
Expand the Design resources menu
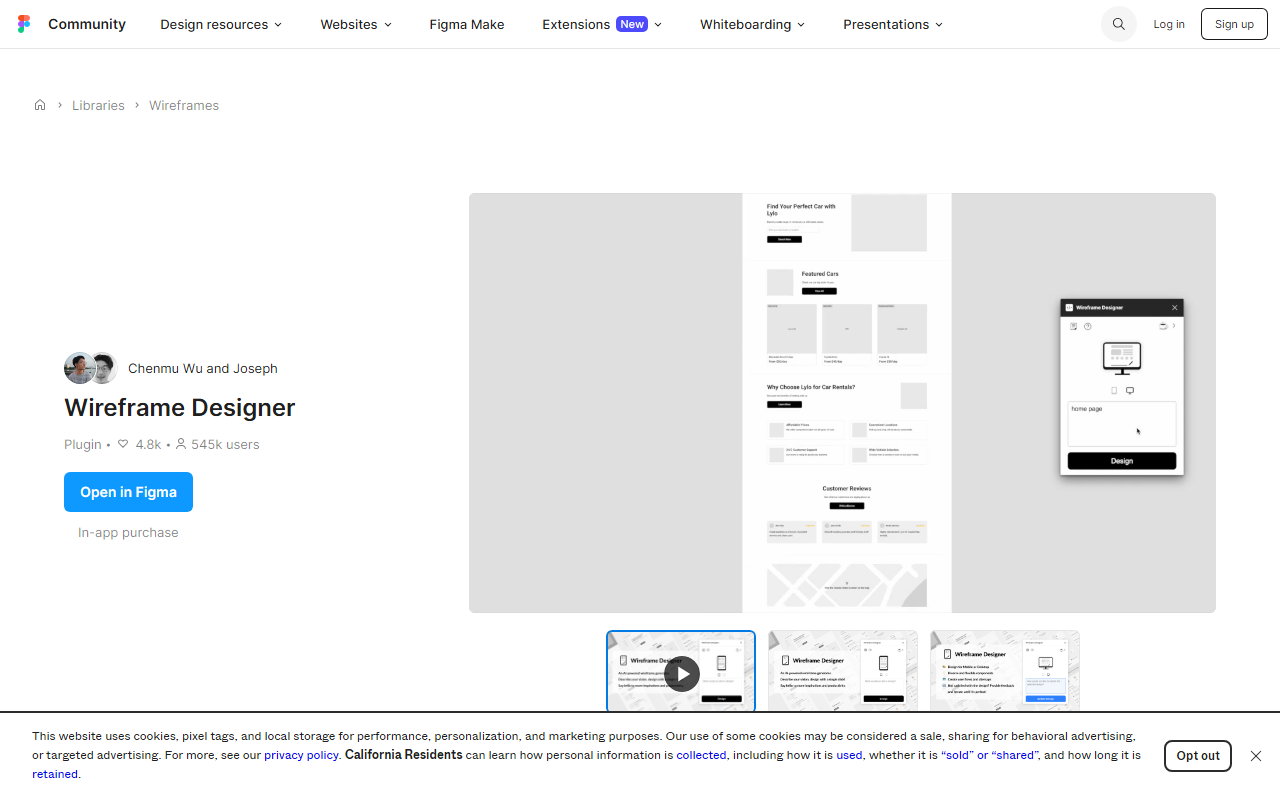tap(221, 24)
